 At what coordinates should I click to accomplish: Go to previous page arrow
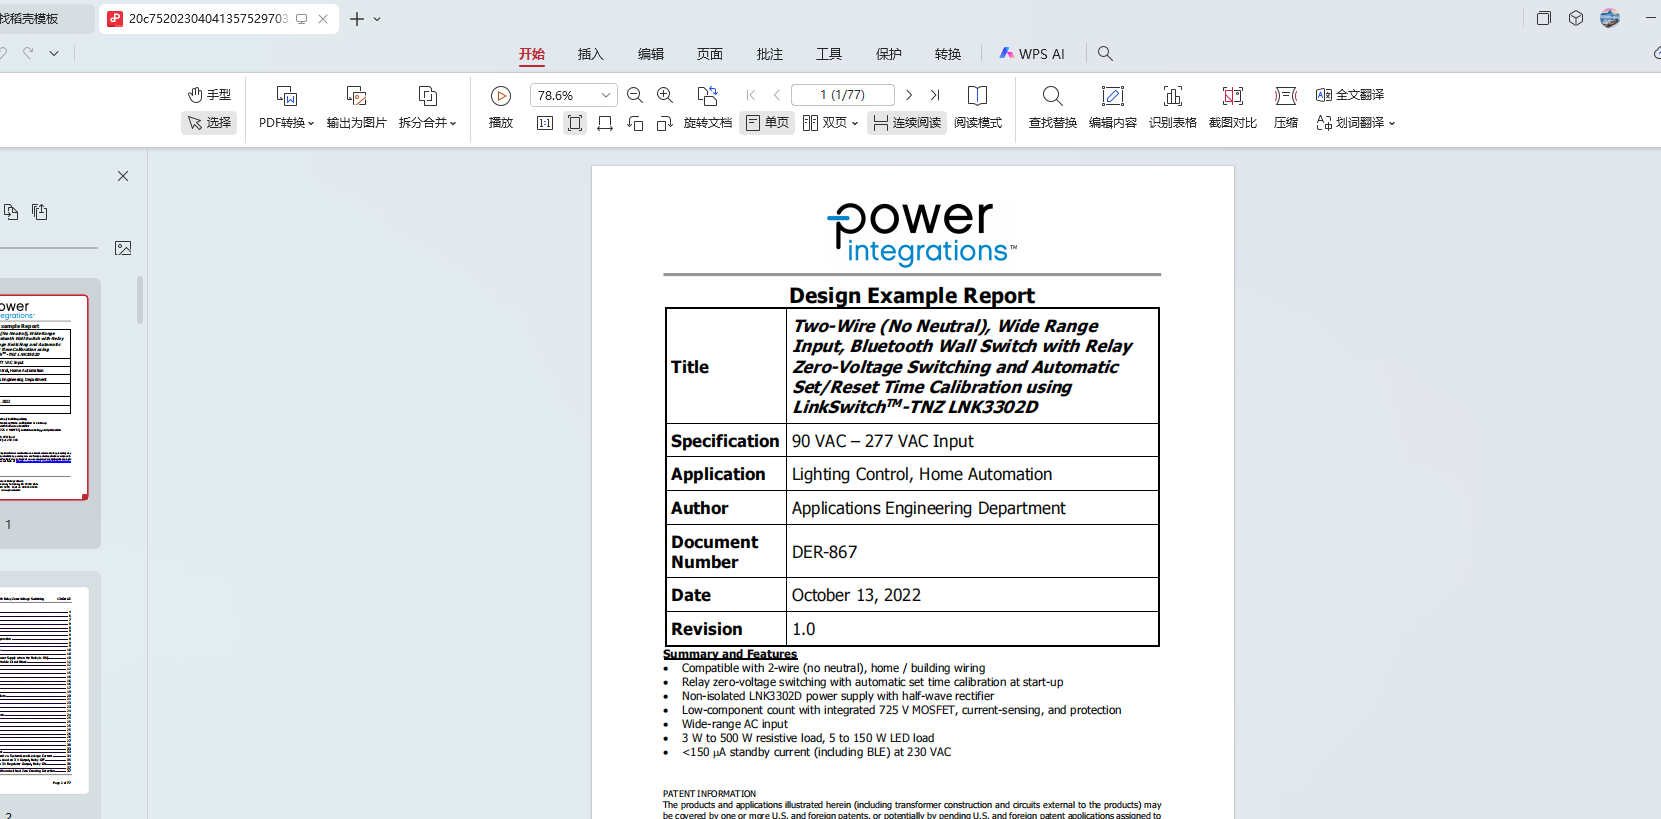777,95
